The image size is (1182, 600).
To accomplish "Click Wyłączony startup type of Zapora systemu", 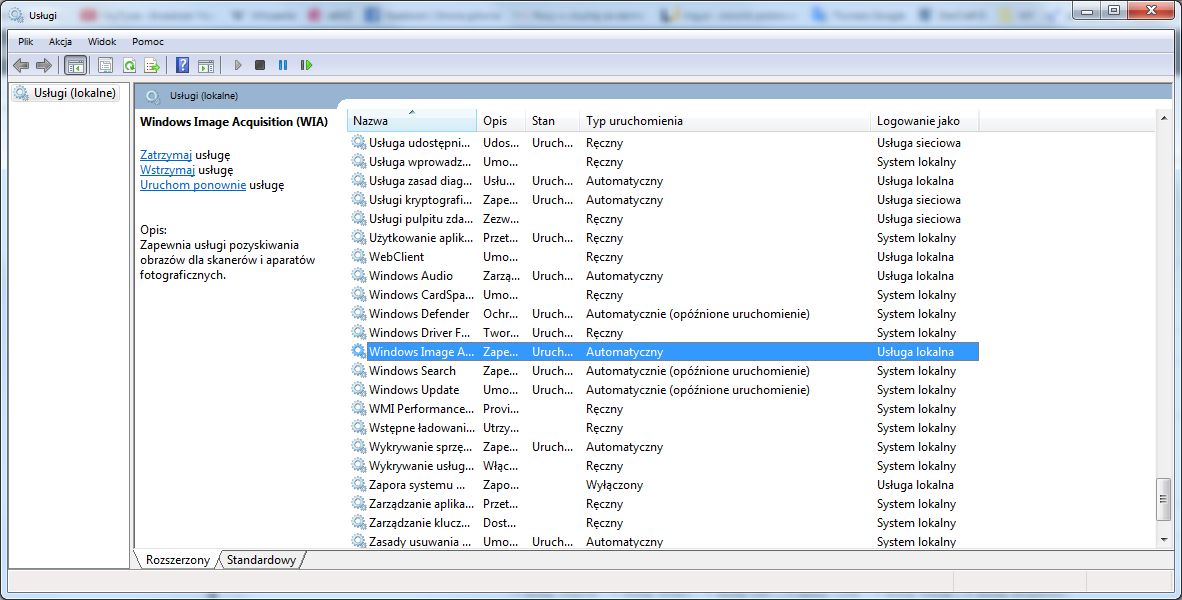I will pyautogui.click(x=614, y=485).
